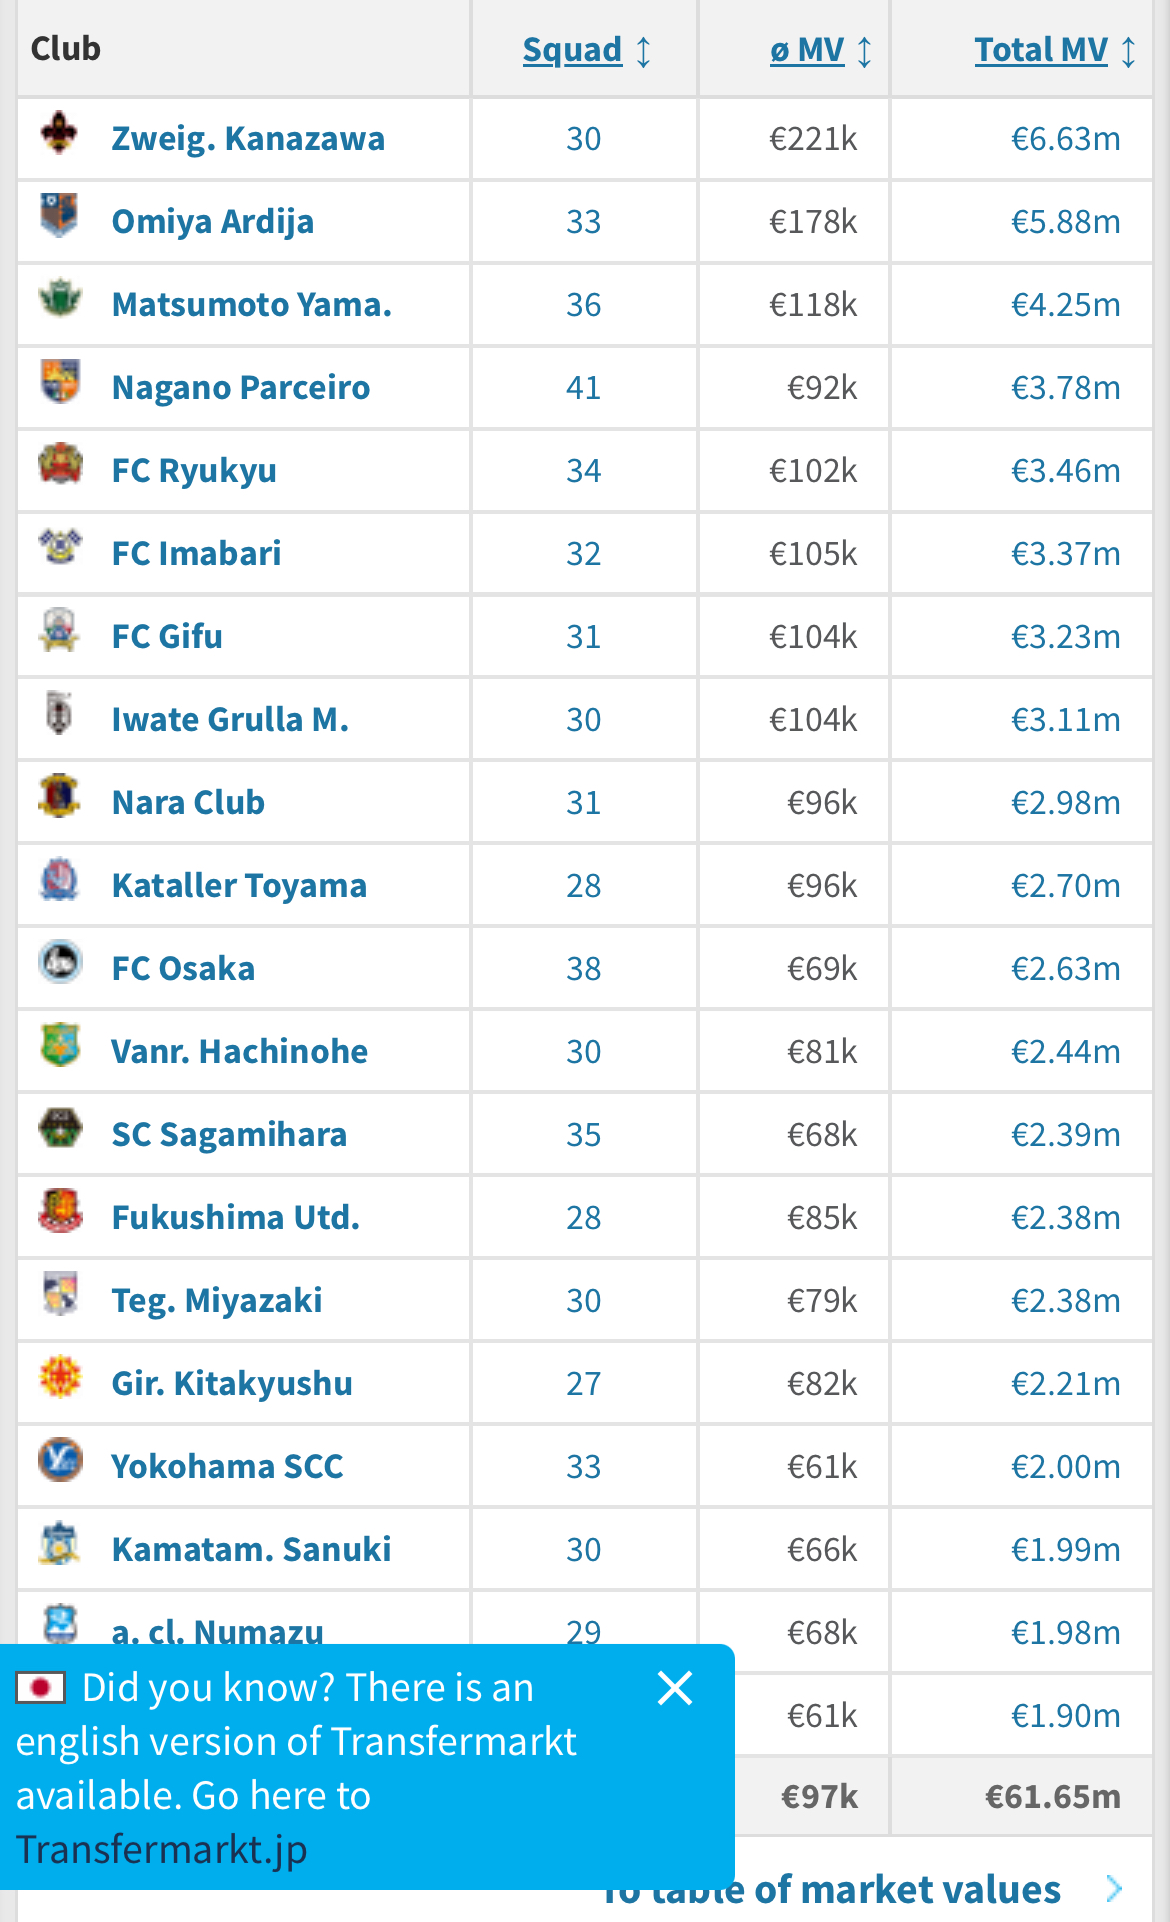Open the Fukushima Utd. club page

tap(236, 1217)
